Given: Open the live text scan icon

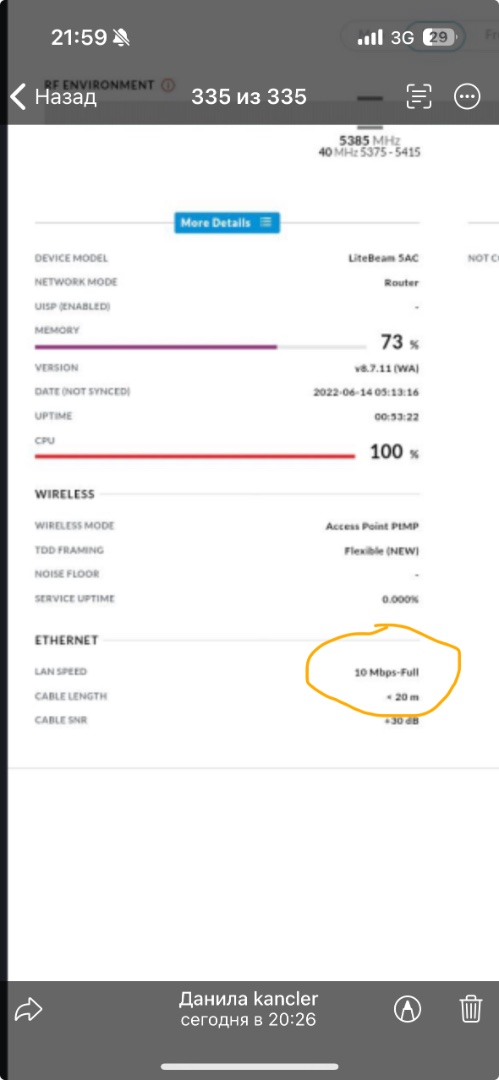Looking at the screenshot, I should click(x=418, y=97).
